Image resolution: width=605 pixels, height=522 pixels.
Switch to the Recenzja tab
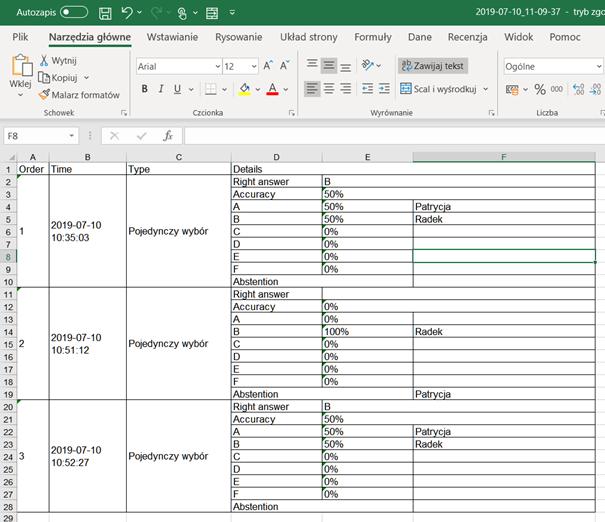pos(467,37)
